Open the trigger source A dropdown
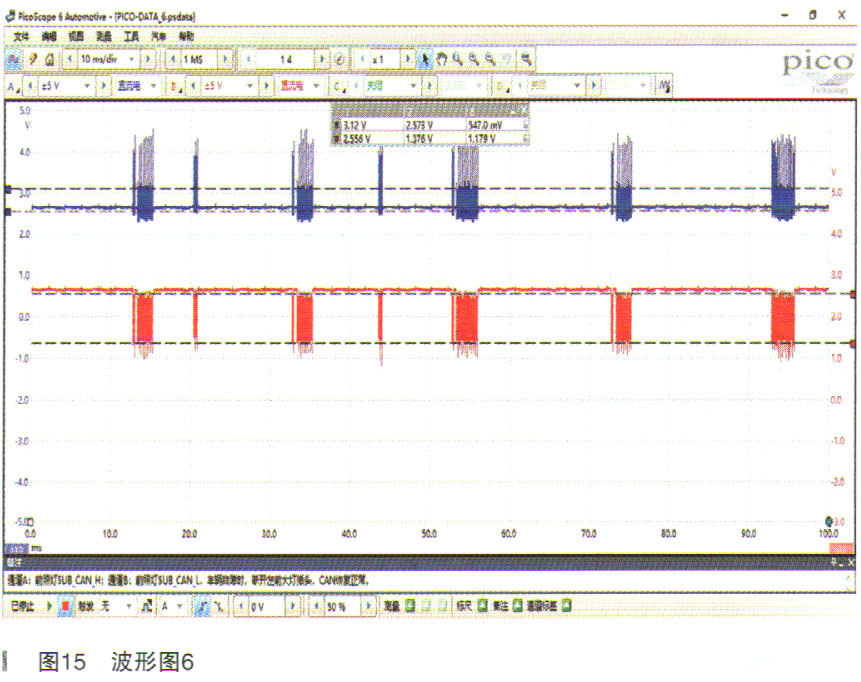Image resolution: width=861 pixels, height=682 pixels. point(179,606)
